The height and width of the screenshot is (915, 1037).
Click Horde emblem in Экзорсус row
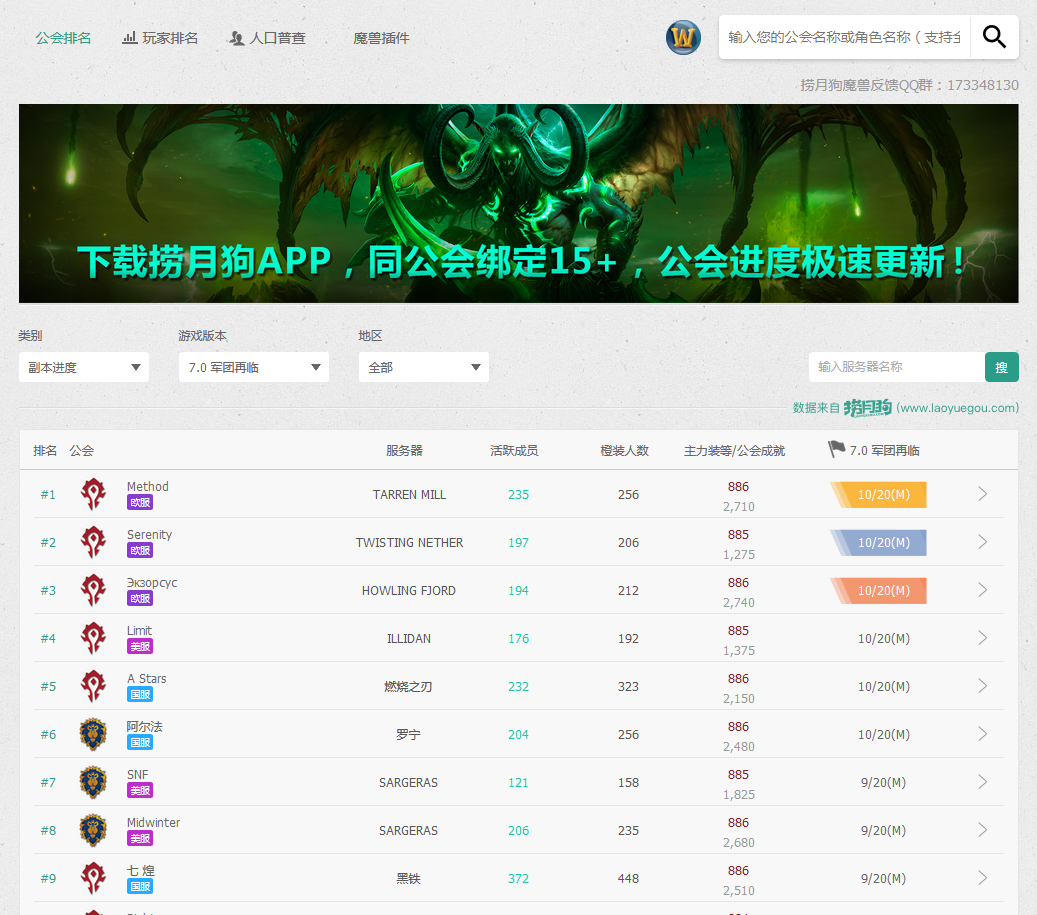point(93,590)
